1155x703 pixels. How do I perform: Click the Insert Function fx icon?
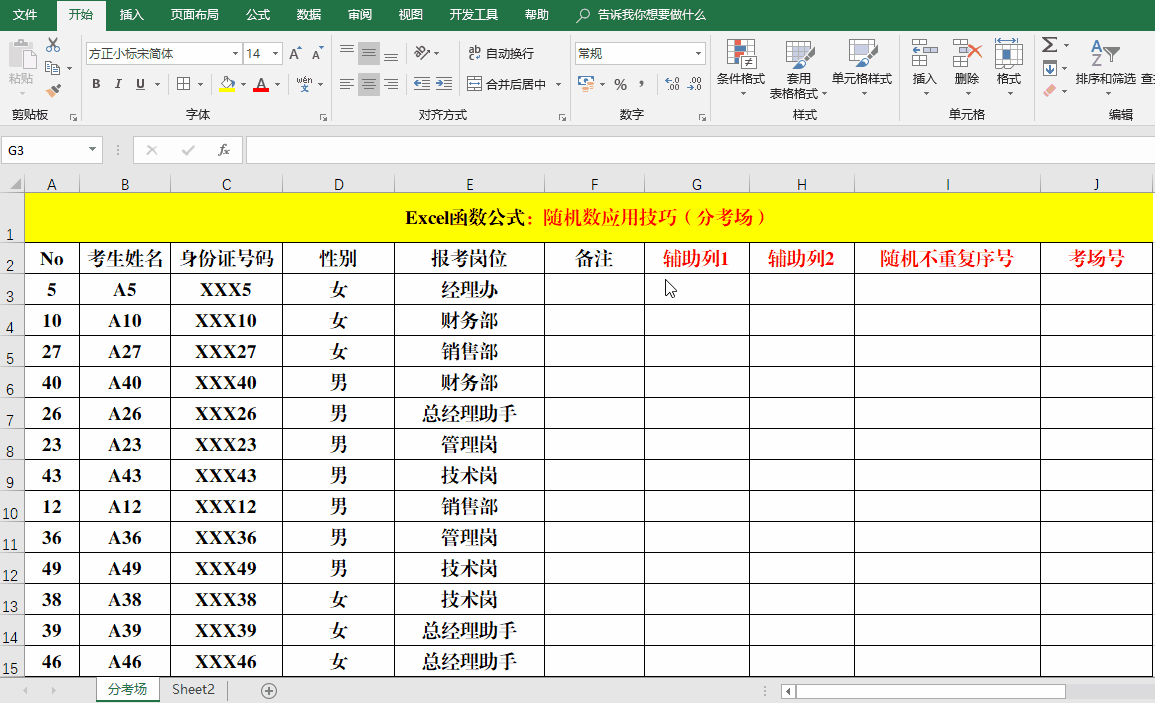click(224, 150)
